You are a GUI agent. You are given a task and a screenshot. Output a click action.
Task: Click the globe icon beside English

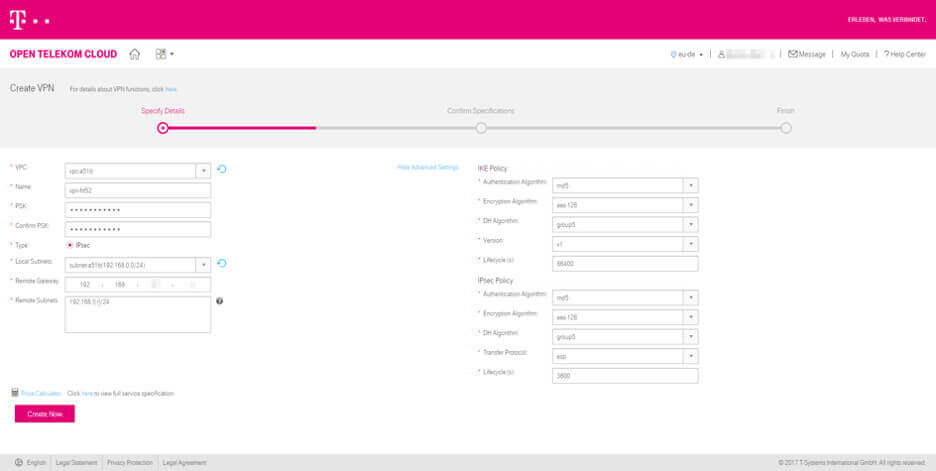click(x=19, y=462)
